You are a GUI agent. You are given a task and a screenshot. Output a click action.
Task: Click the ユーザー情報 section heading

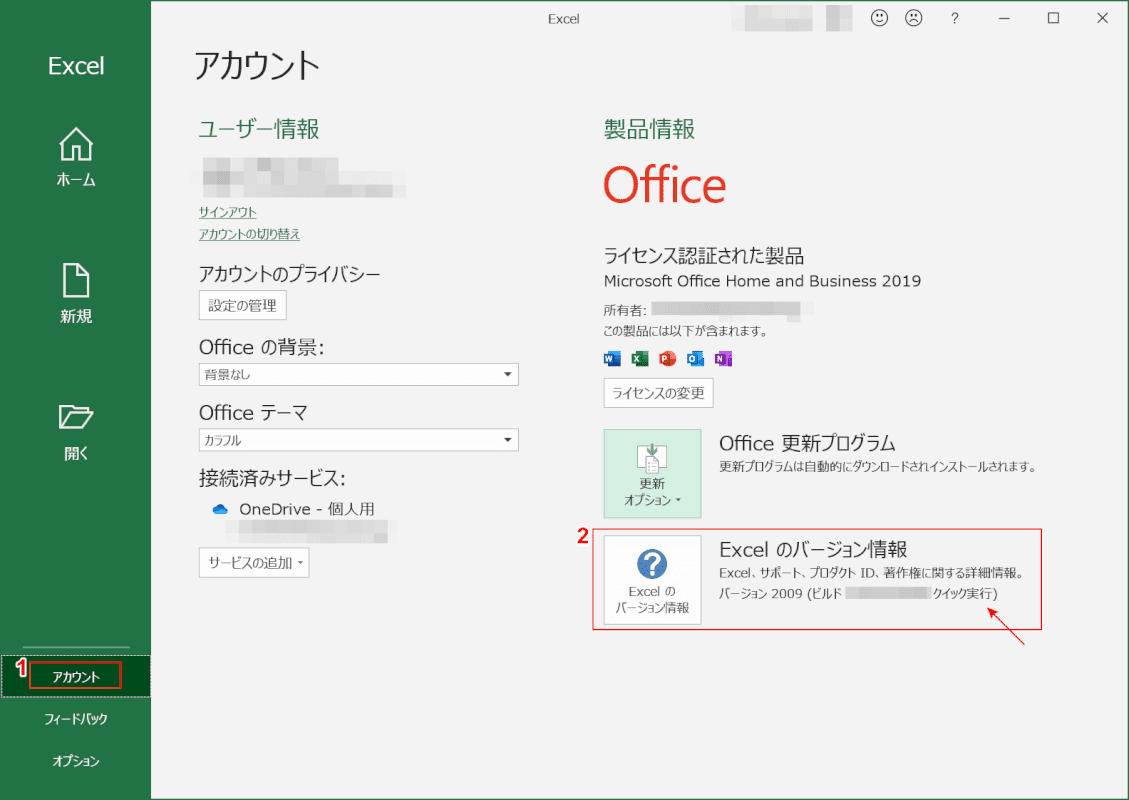pyautogui.click(x=259, y=129)
